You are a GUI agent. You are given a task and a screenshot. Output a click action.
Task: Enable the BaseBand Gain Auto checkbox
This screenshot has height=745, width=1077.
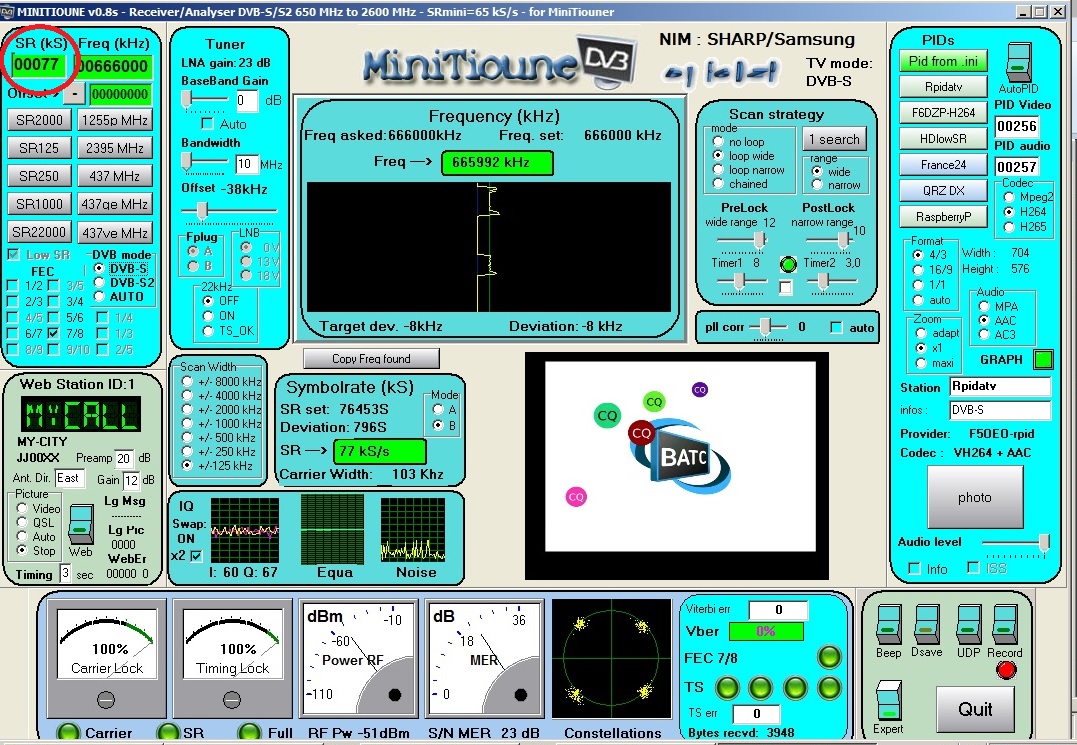click(207, 124)
